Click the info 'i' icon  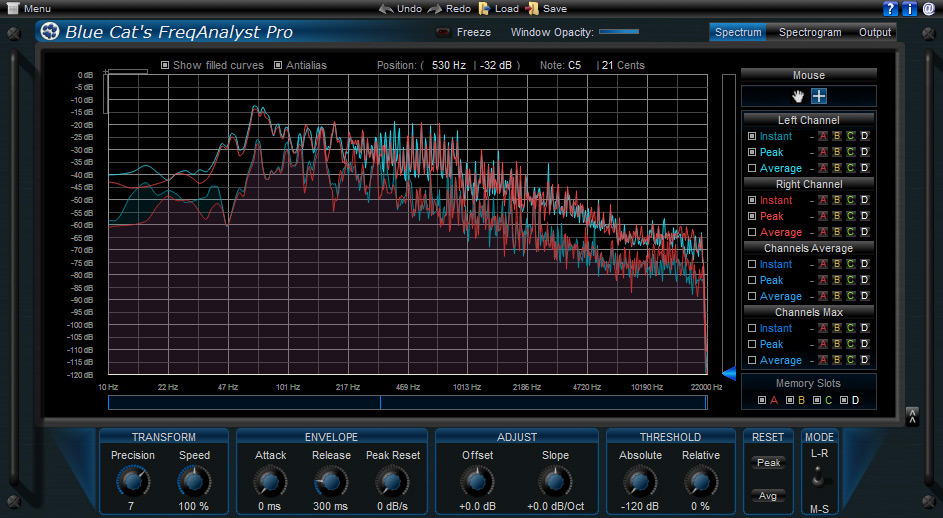point(909,9)
